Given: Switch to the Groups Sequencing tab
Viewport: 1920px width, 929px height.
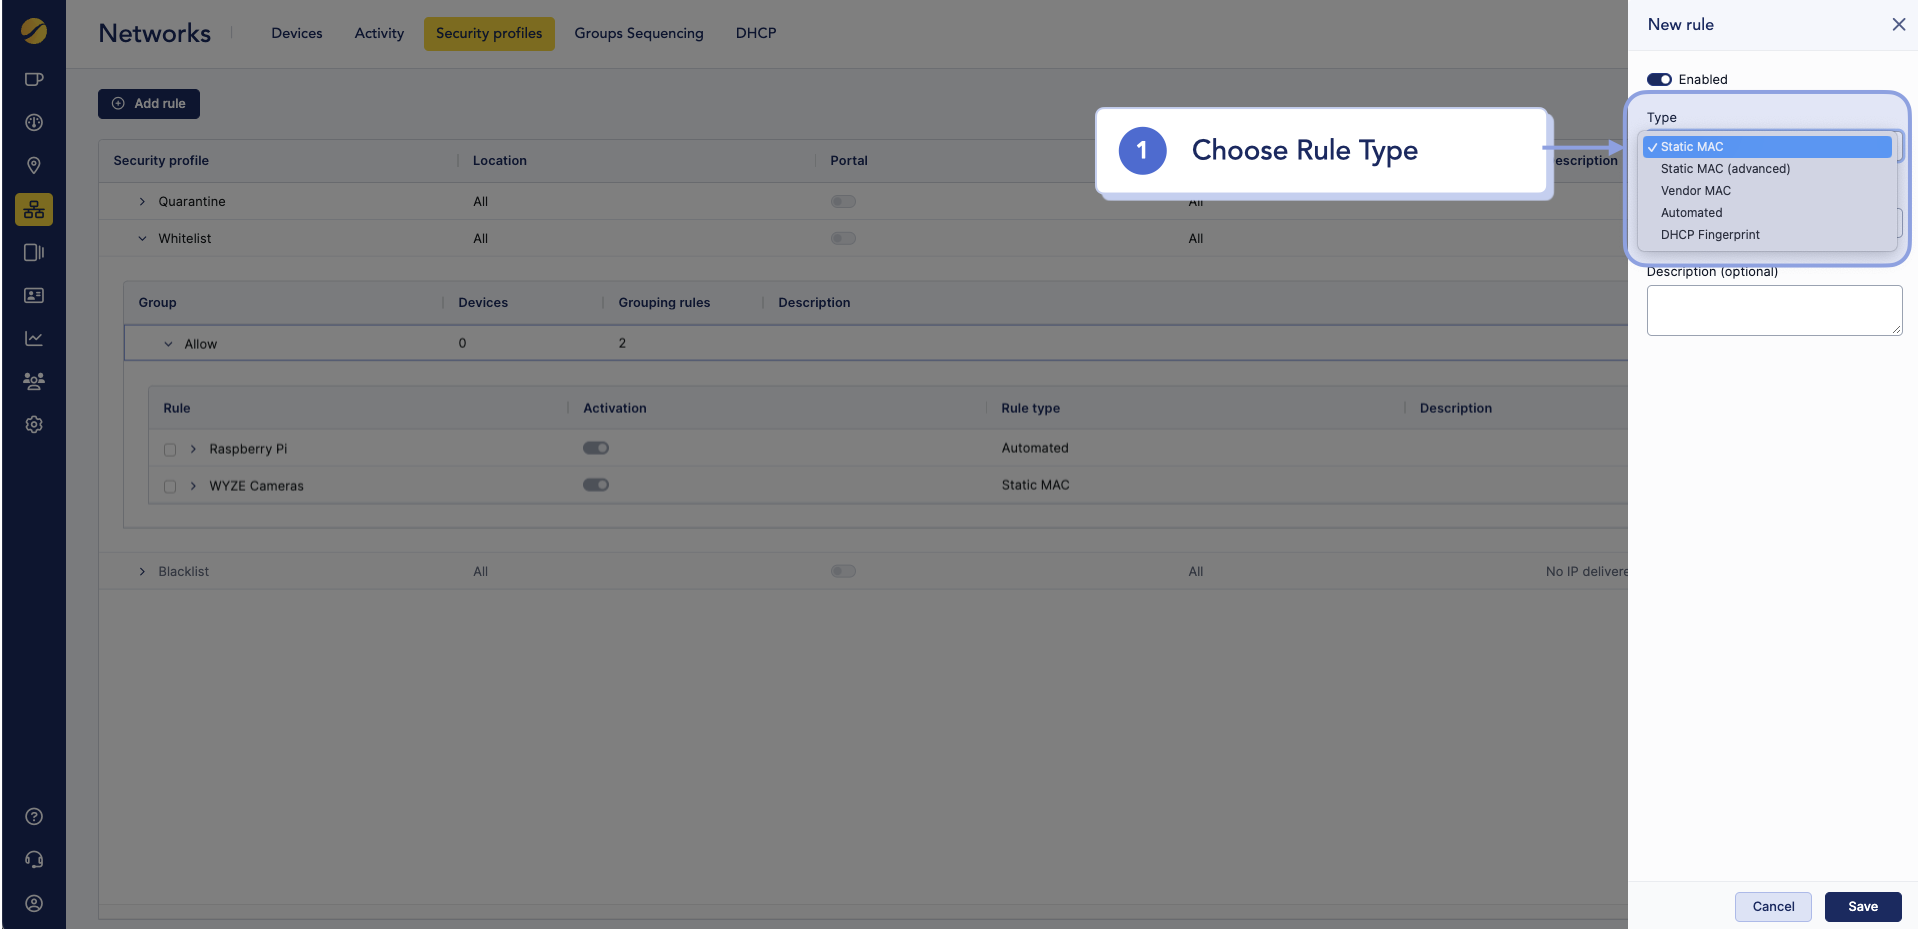Looking at the screenshot, I should (638, 33).
